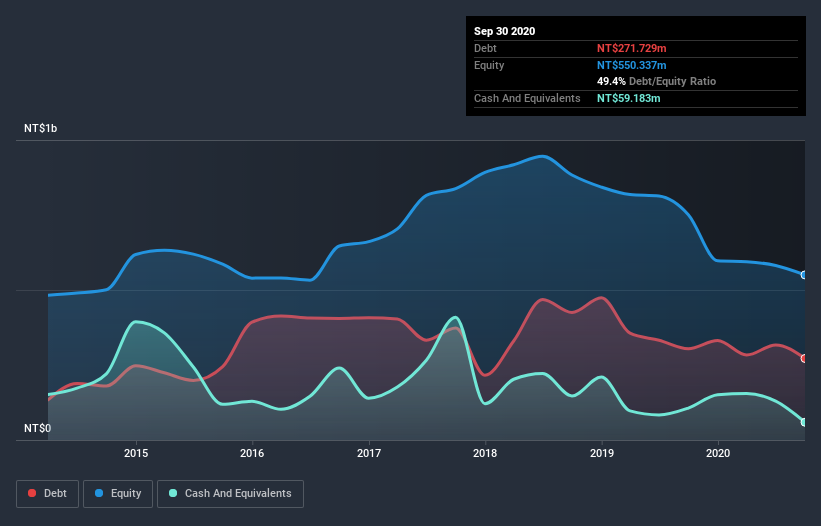Image resolution: width=821 pixels, height=526 pixels.
Task: Click the Debt tooltip row label
Action: 485,48
